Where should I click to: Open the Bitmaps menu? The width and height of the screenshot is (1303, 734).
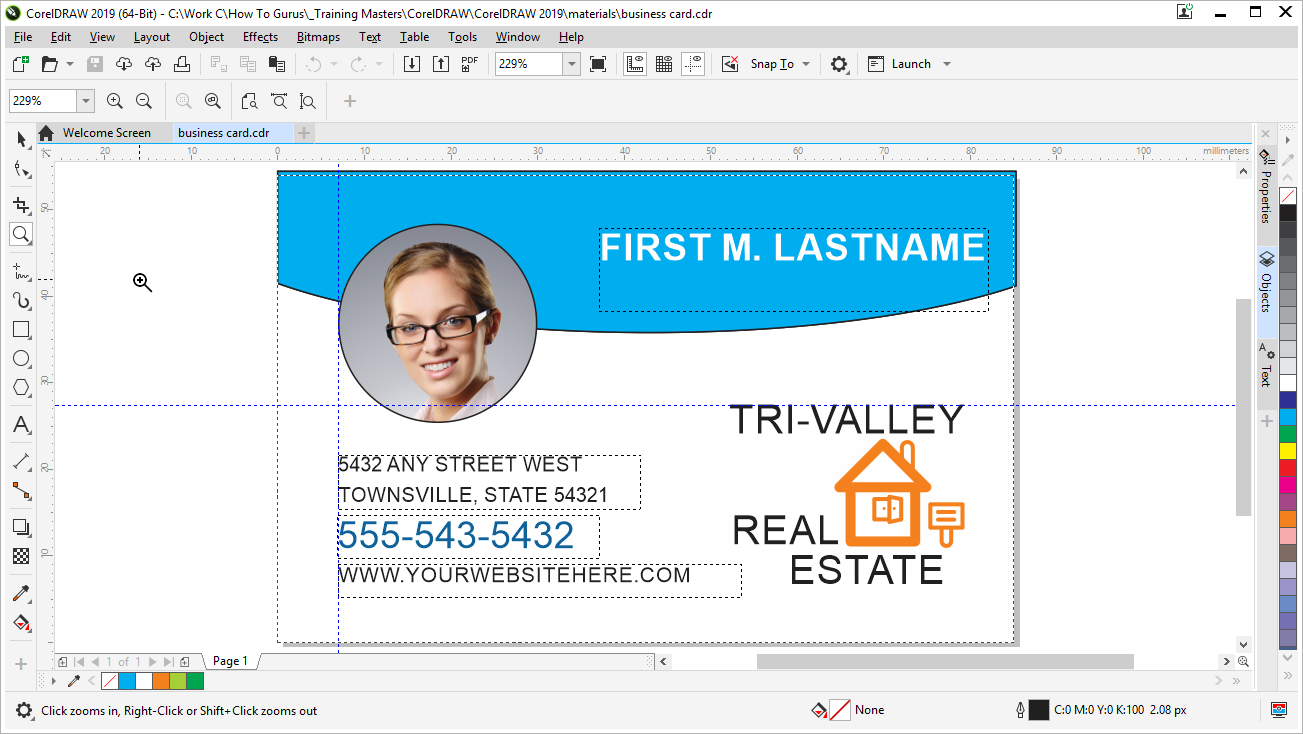(317, 37)
